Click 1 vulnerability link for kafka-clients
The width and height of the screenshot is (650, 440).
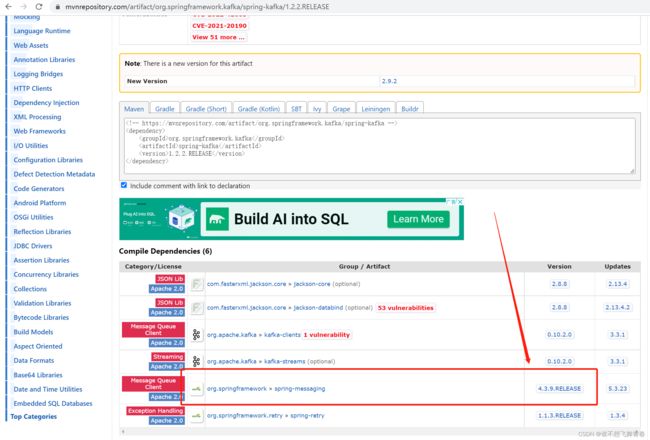click(327, 335)
